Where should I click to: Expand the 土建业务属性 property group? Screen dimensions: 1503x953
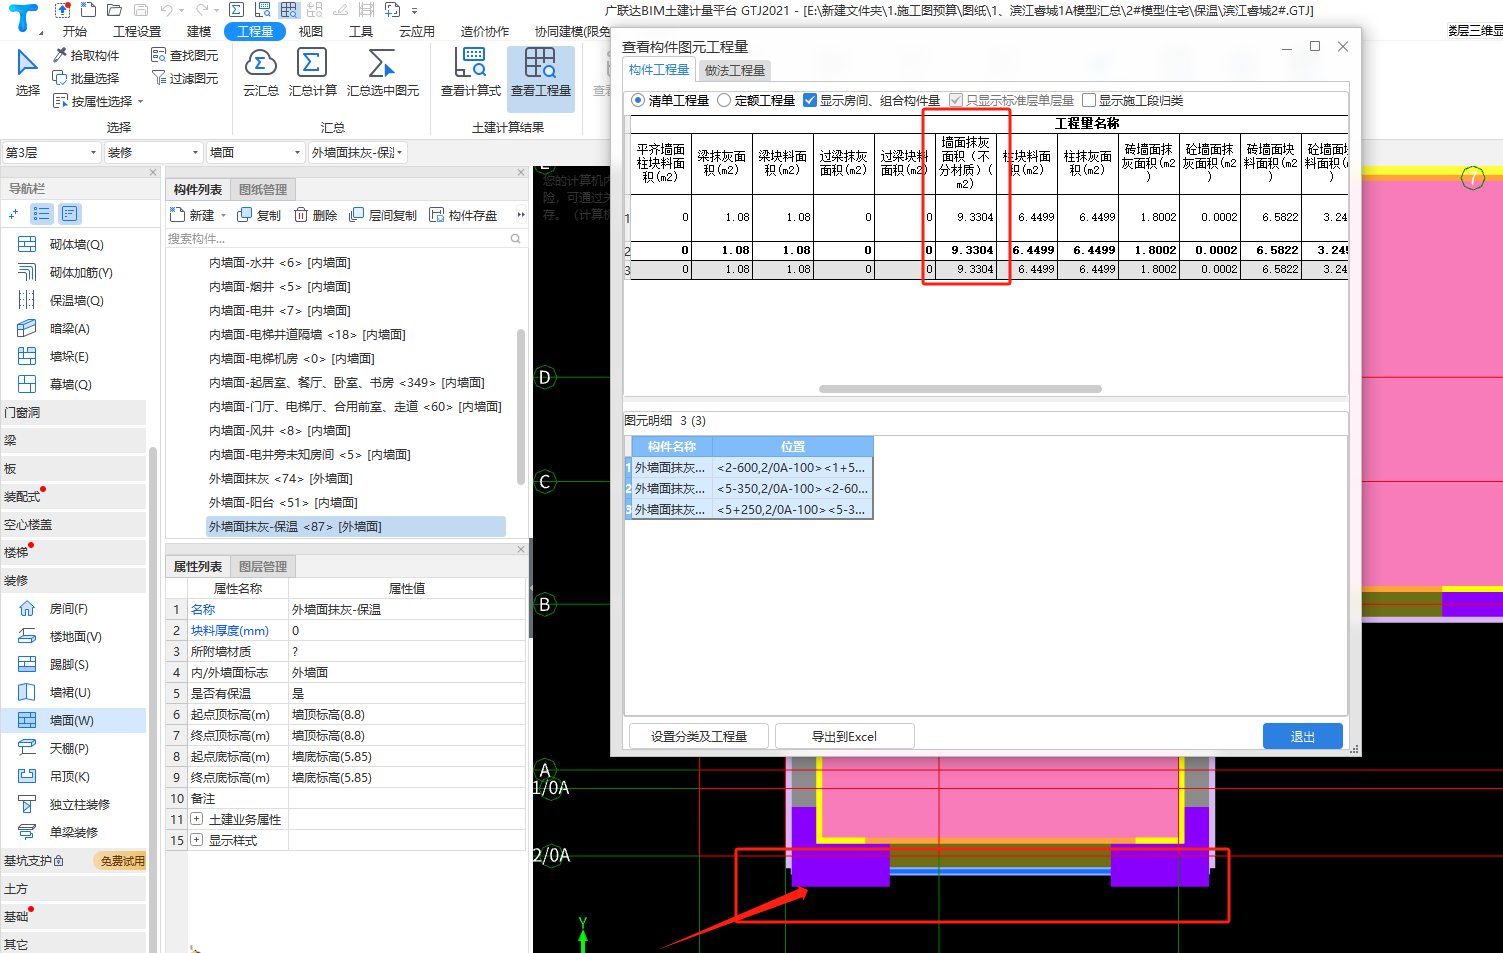[196, 819]
